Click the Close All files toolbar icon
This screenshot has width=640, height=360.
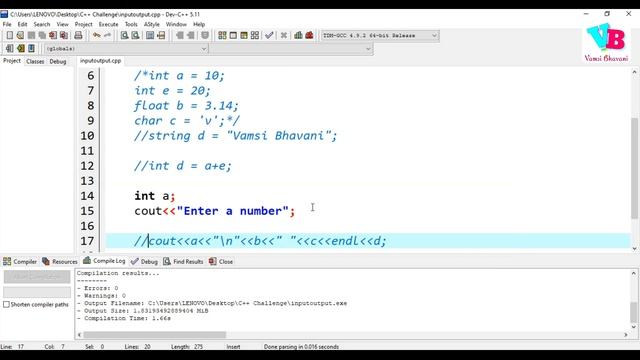pos(64,36)
